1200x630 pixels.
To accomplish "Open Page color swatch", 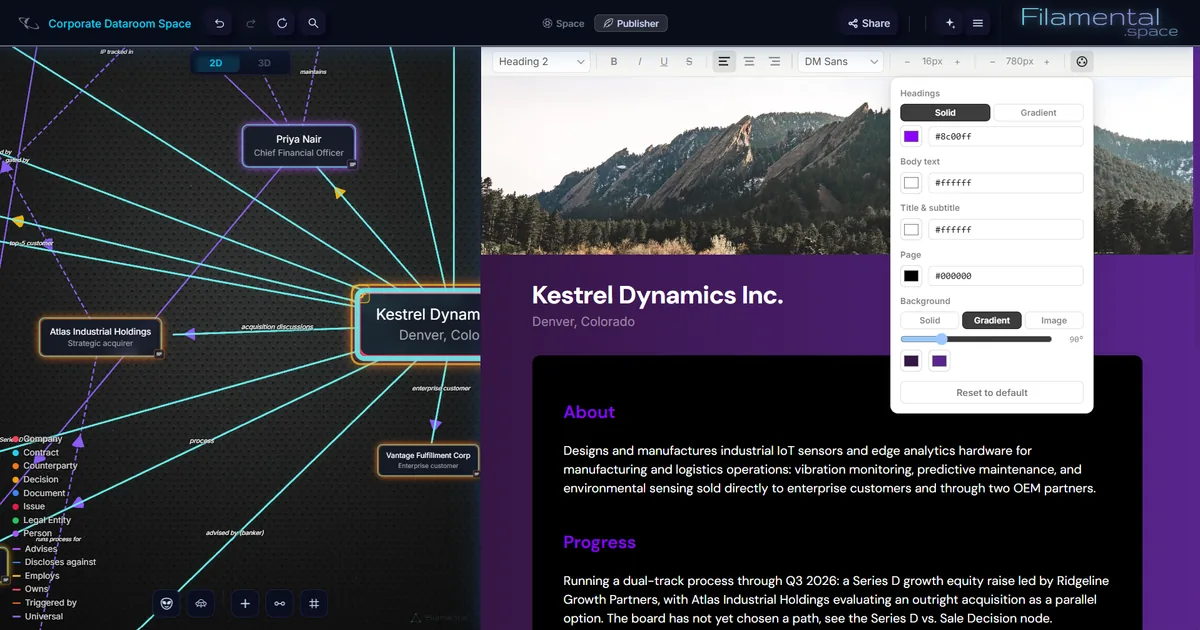I will [x=911, y=276].
